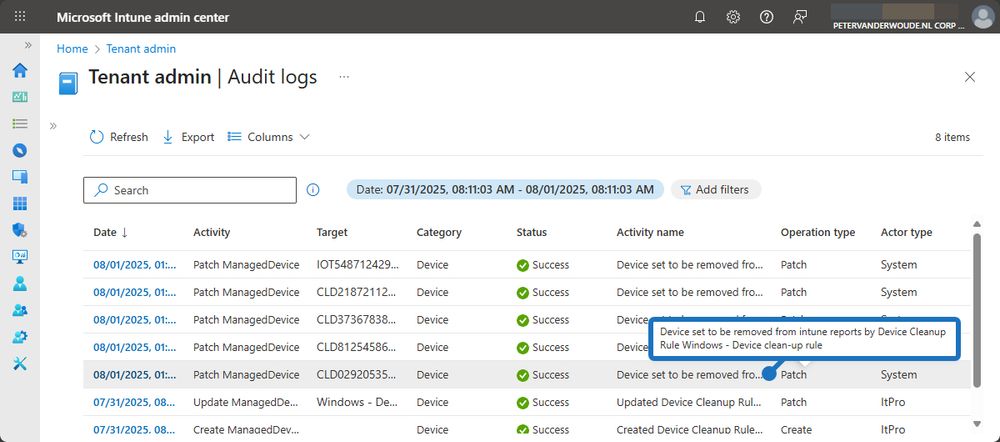Sort by Activity column header
The height and width of the screenshot is (442, 1000).
tap(211, 232)
